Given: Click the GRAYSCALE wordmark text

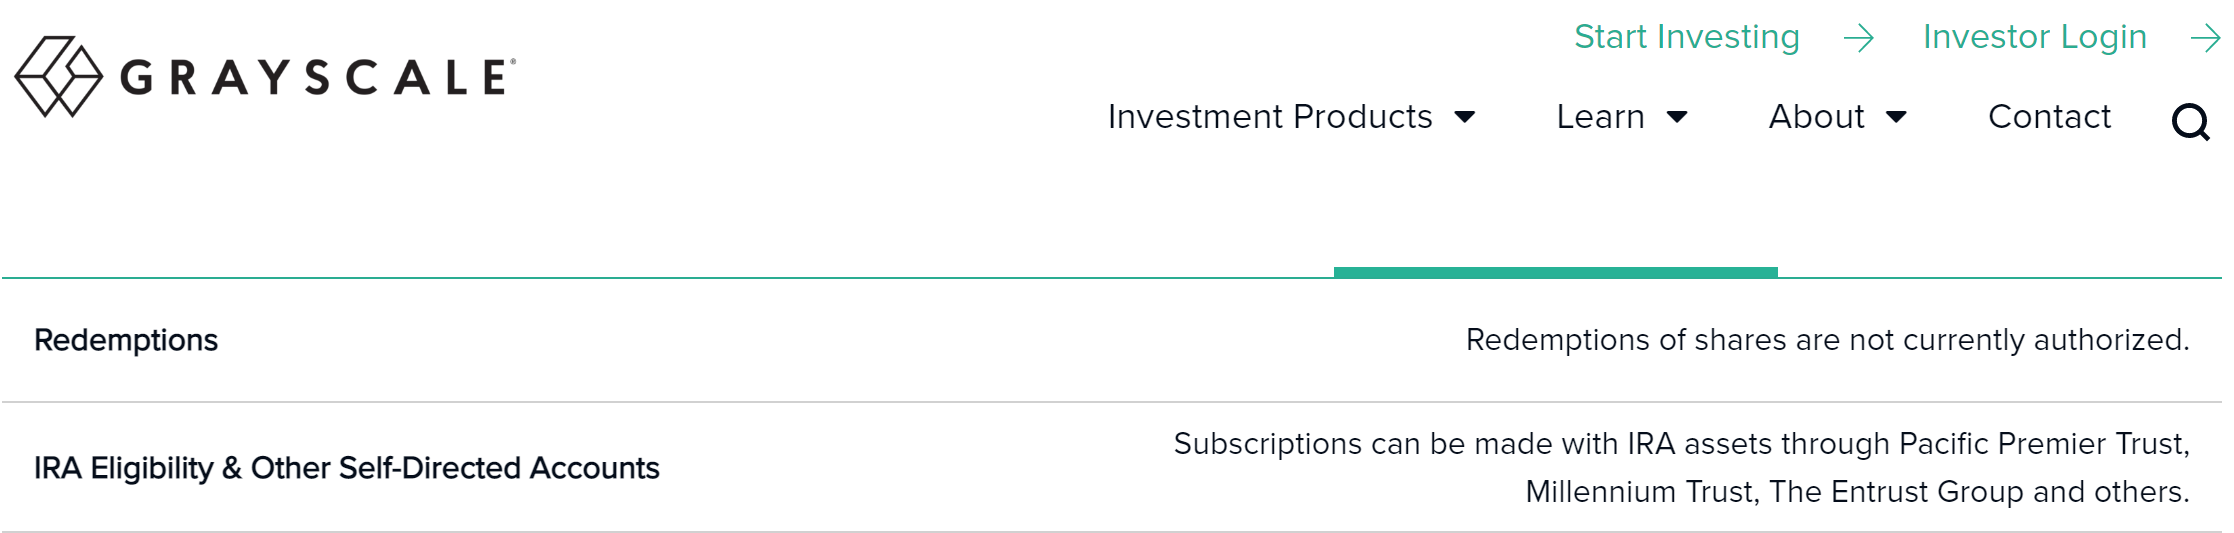Looking at the screenshot, I should click(x=318, y=78).
